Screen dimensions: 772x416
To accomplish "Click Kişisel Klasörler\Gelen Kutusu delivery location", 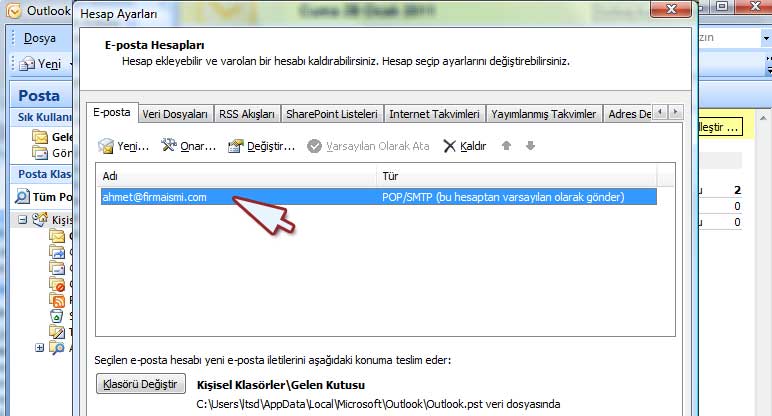I will coord(281,384).
